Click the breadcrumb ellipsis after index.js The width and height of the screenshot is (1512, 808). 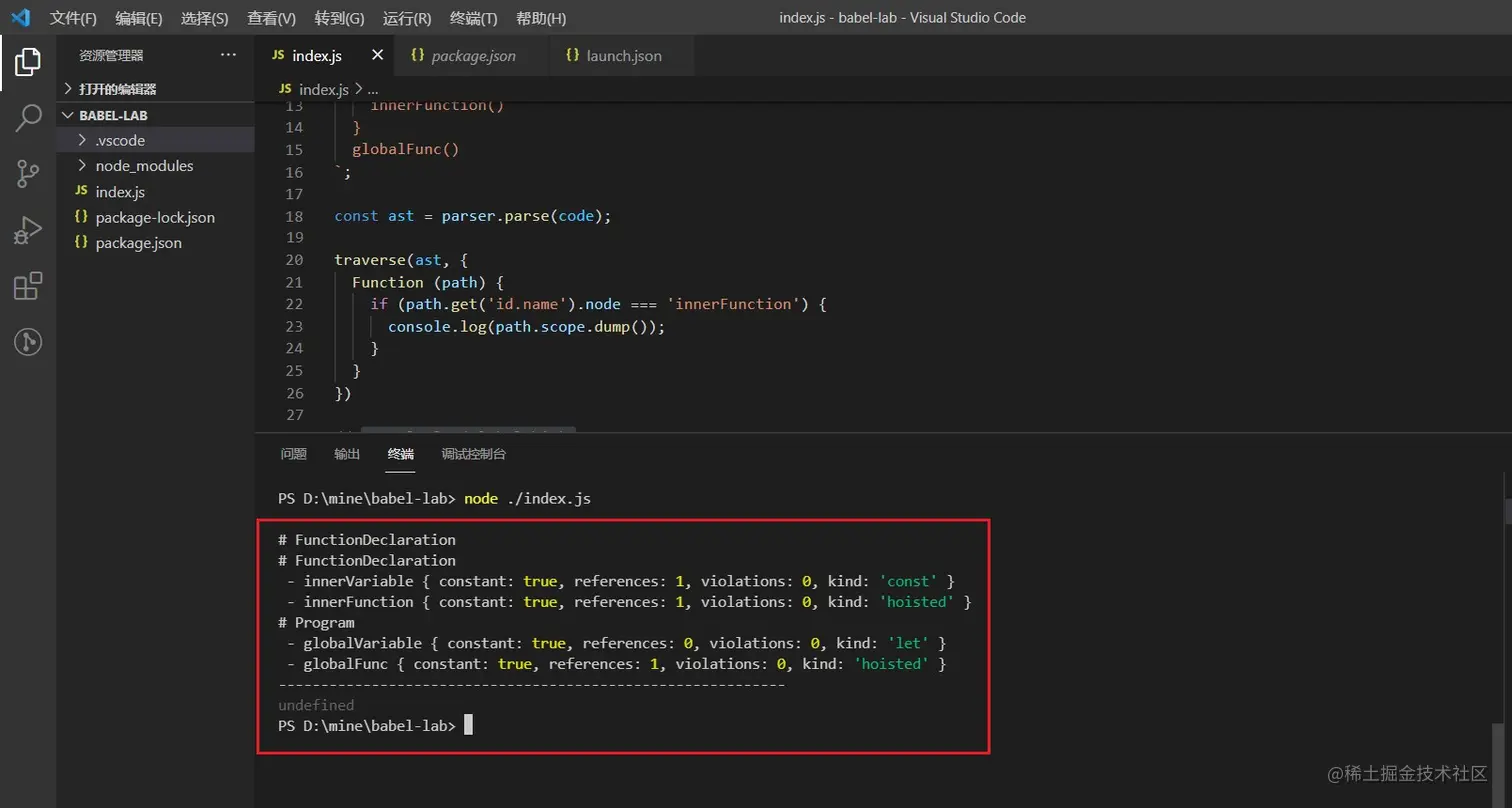(x=373, y=89)
